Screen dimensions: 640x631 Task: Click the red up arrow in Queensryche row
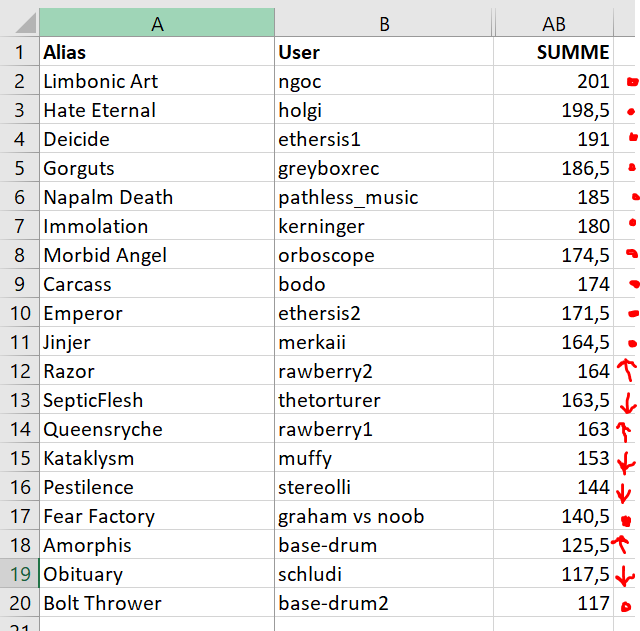click(624, 431)
